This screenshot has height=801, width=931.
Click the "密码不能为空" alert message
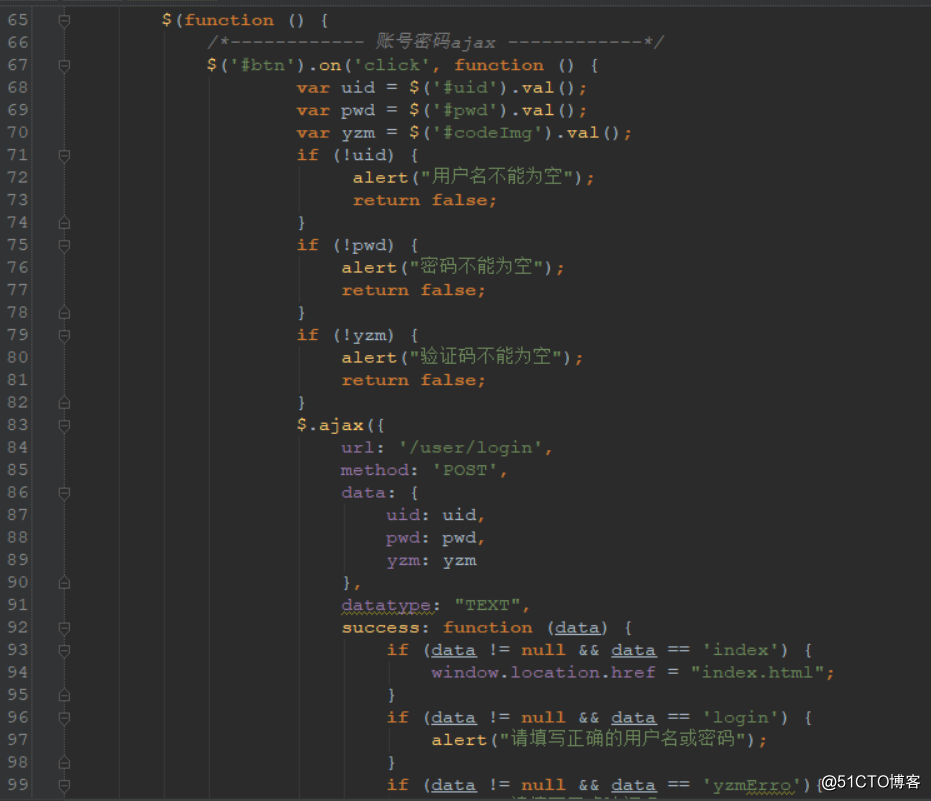coord(477,267)
